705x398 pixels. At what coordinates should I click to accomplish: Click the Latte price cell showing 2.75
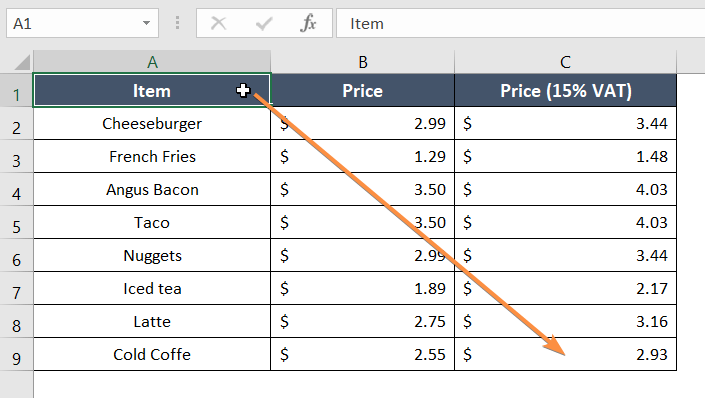pos(363,322)
